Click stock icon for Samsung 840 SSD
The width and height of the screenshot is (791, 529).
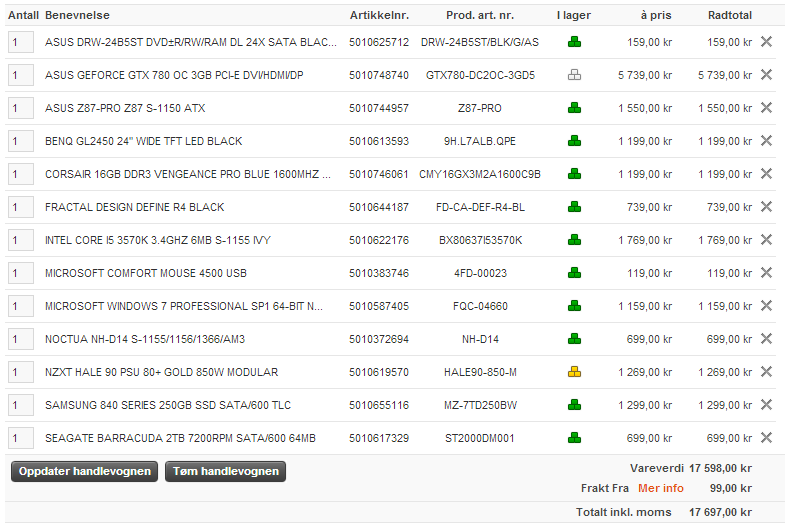[x=574, y=405]
